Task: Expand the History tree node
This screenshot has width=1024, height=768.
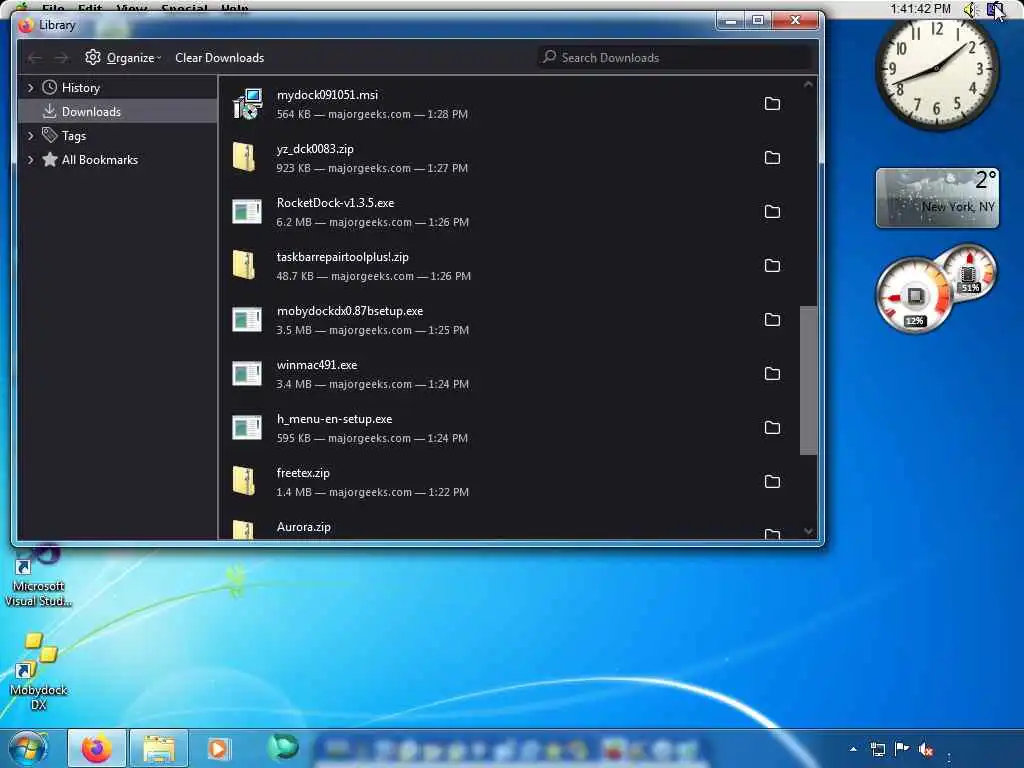Action: click(30, 88)
